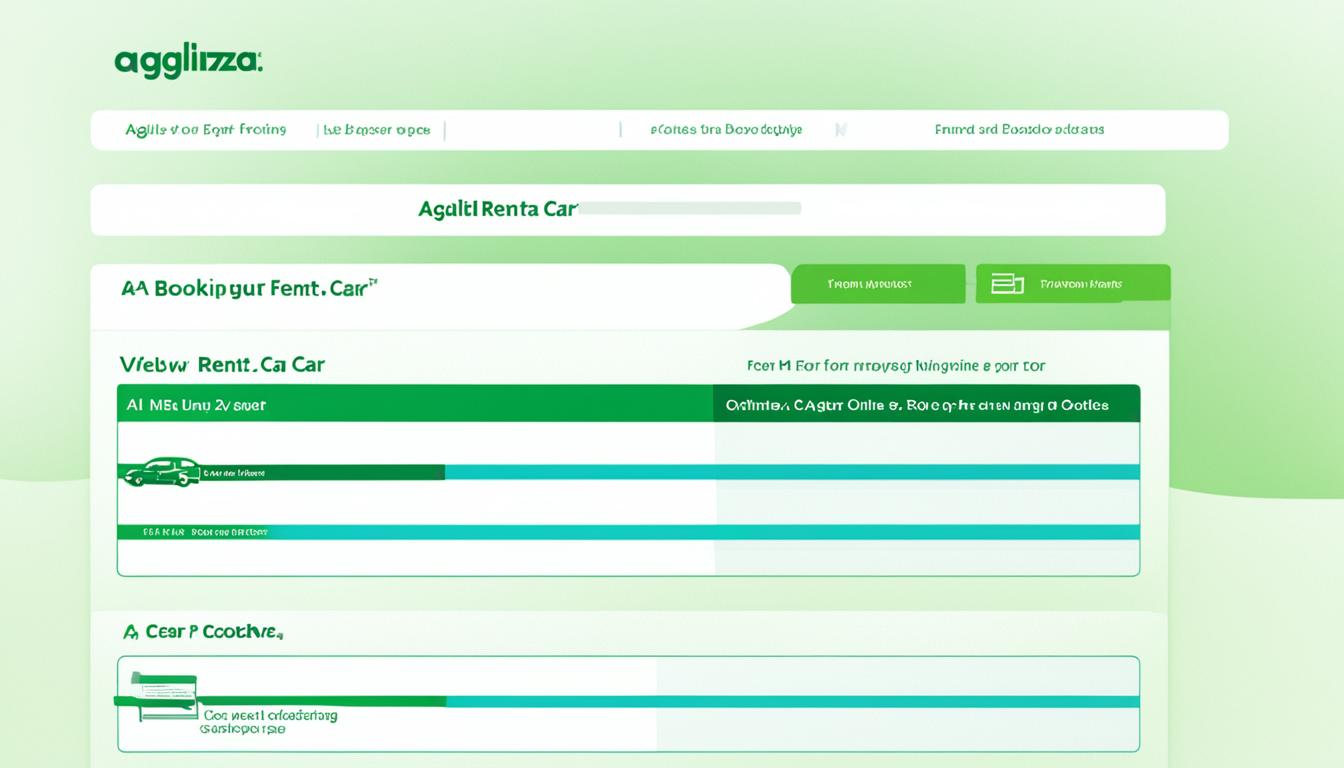The width and height of the screenshot is (1344, 768).
Task: Open the first navigation item starting with "Aglile"
Action: [206, 130]
